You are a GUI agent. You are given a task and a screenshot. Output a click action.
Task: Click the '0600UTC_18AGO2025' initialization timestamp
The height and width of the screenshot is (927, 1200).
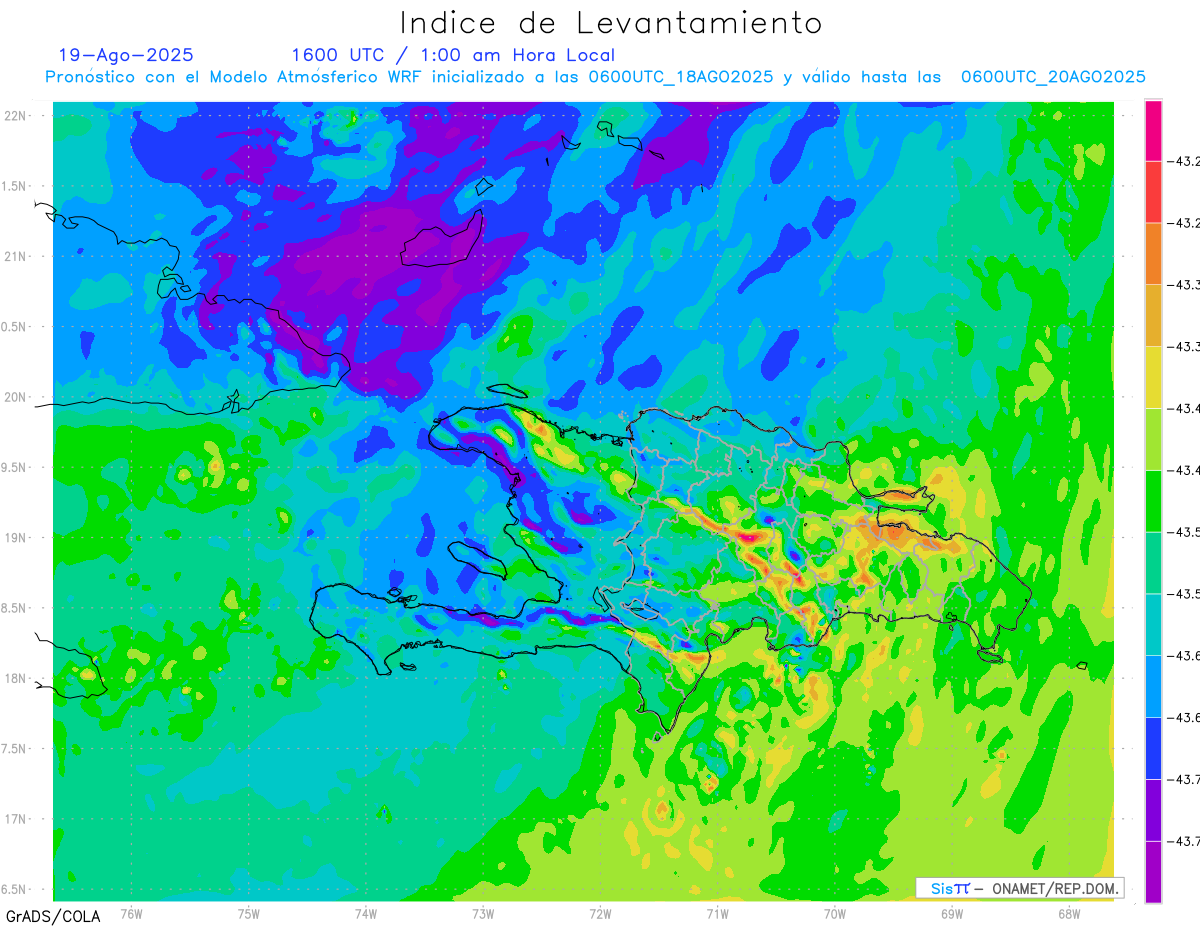tap(681, 77)
